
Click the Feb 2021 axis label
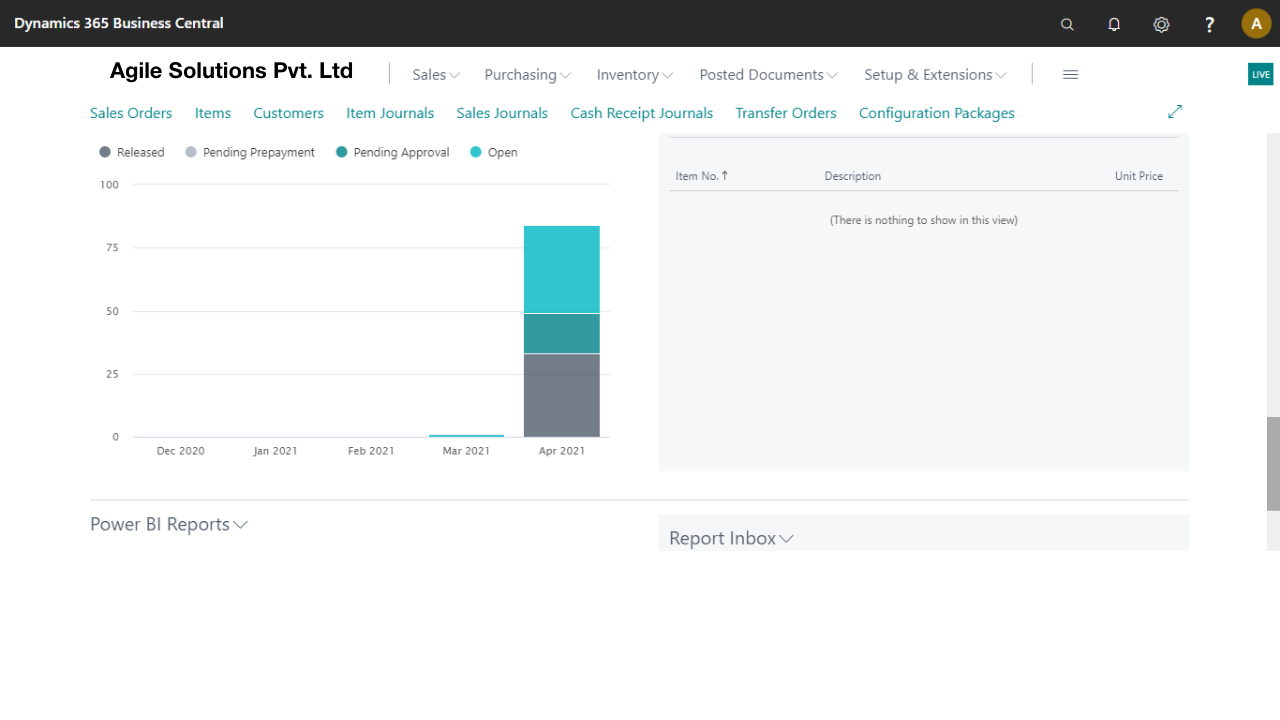[x=371, y=451]
